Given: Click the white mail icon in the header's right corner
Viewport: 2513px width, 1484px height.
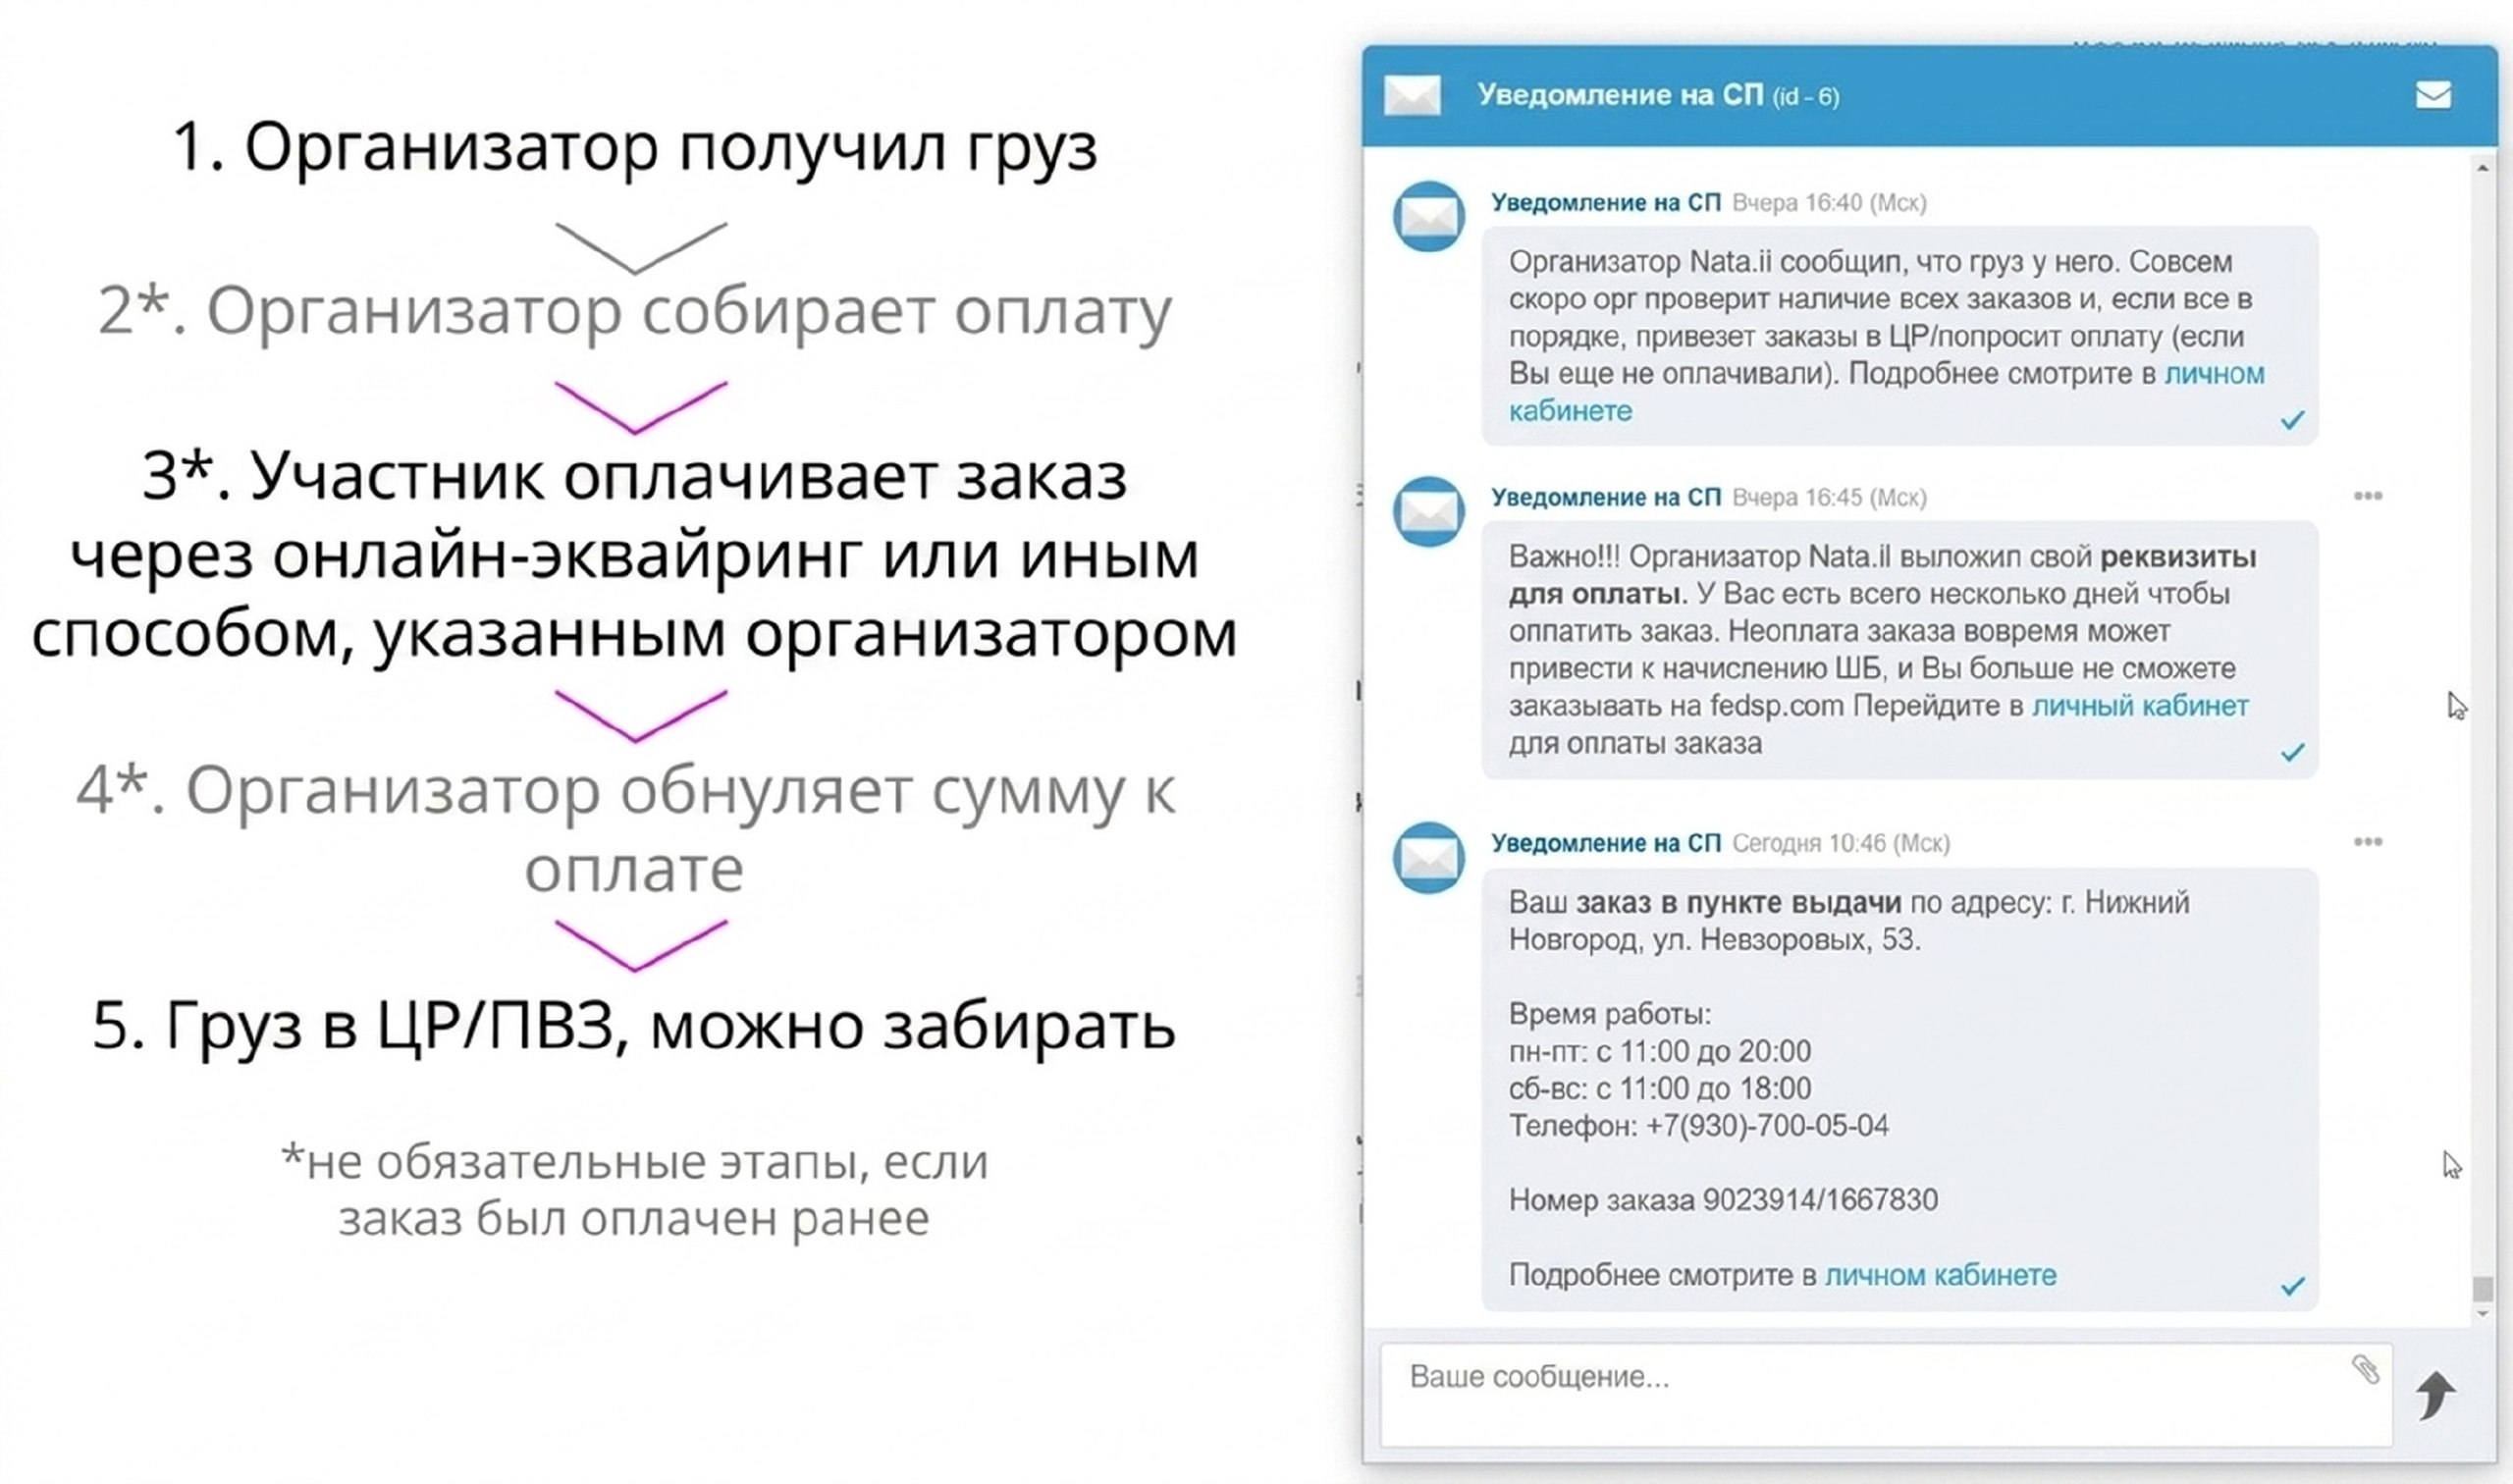Looking at the screenshot, I should [x=2433, y=95].
